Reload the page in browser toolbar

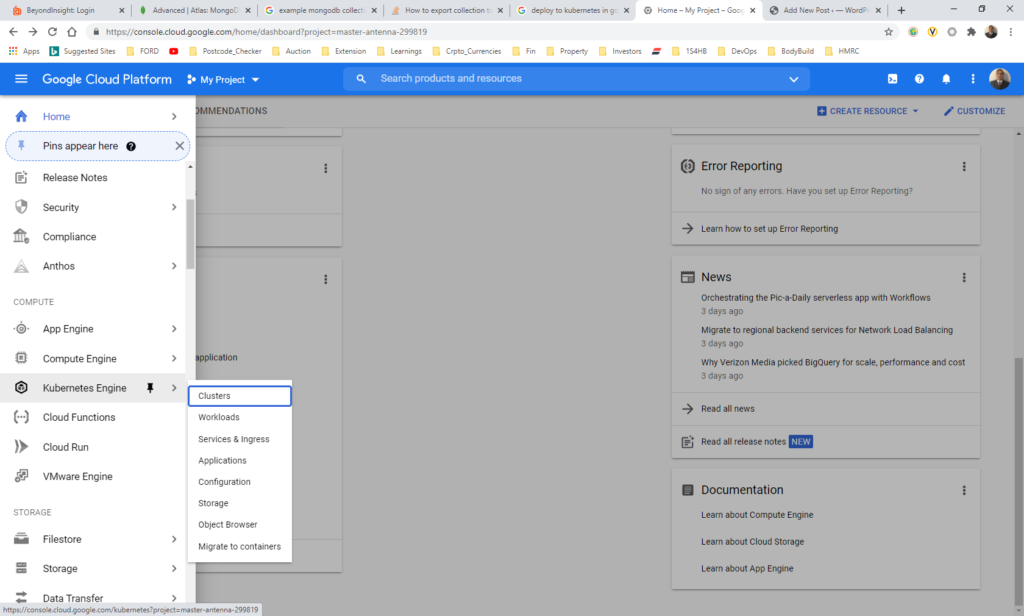pyautogui.click(x=52, y=31)
